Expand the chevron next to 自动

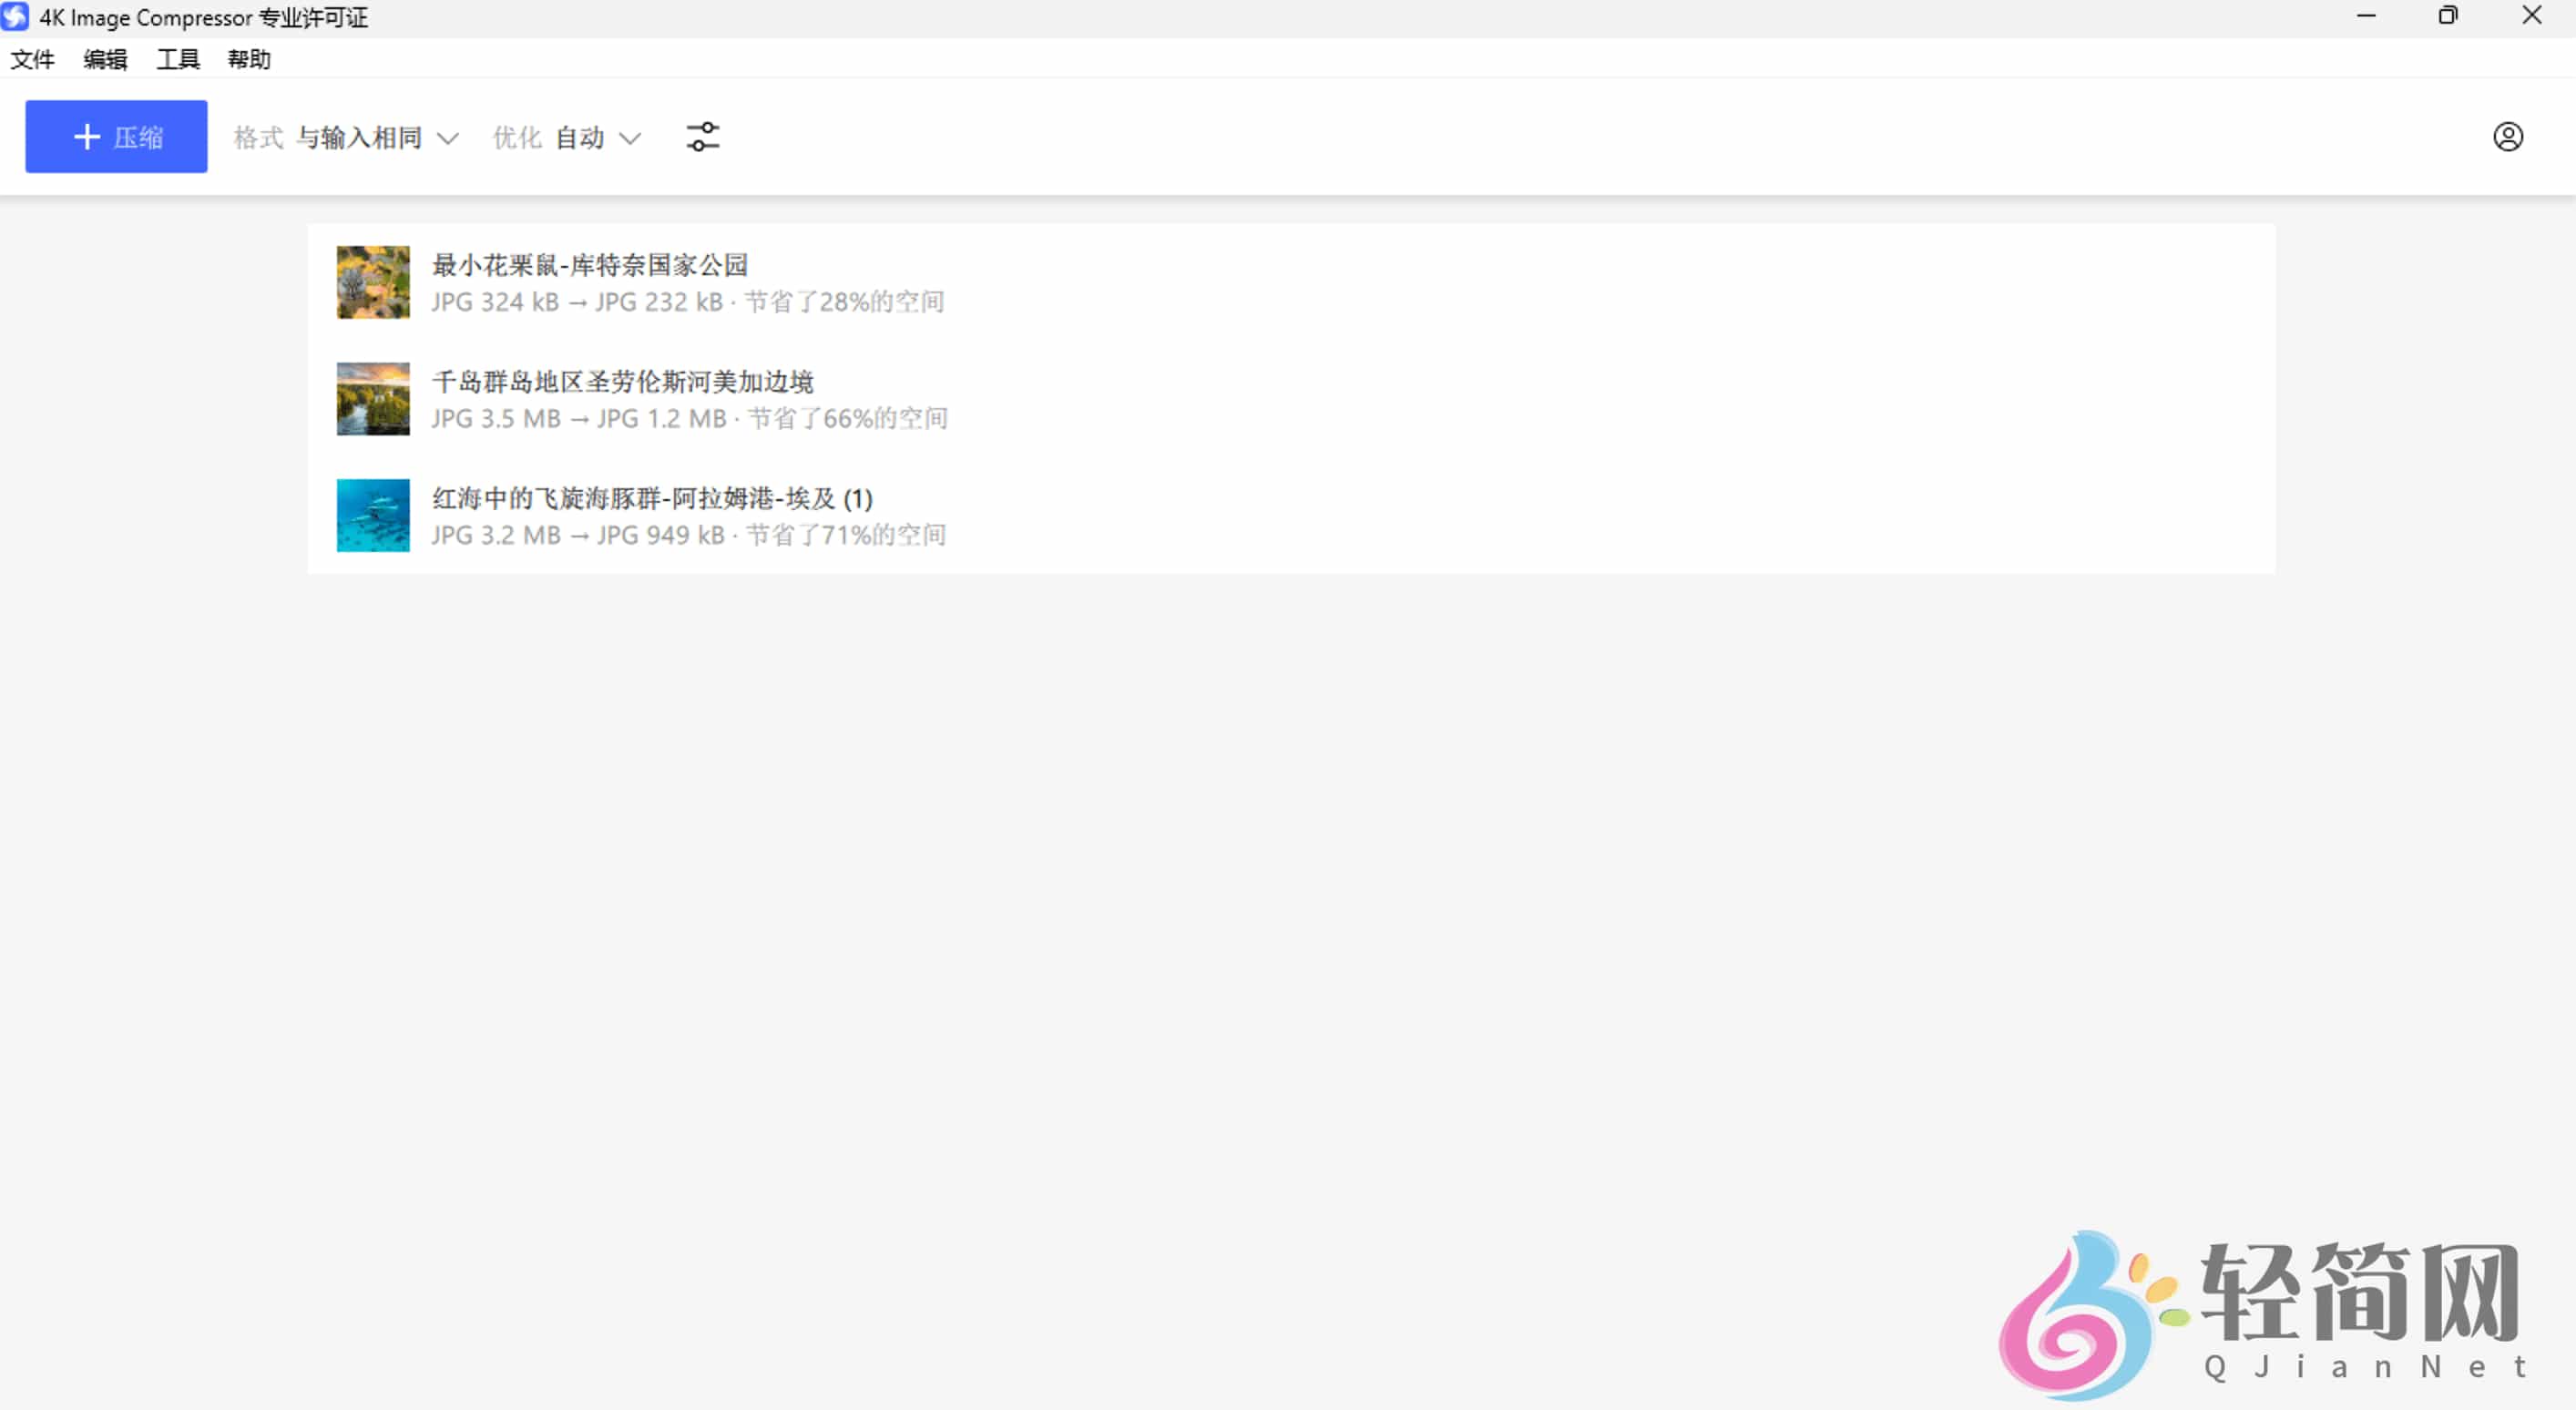tap(630, 139)
